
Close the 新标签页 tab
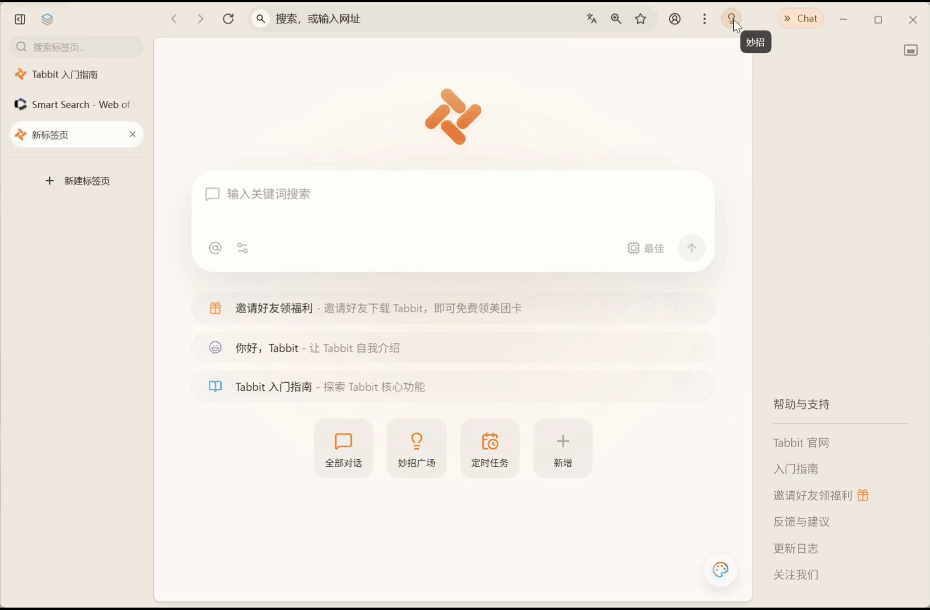point(132,135)
